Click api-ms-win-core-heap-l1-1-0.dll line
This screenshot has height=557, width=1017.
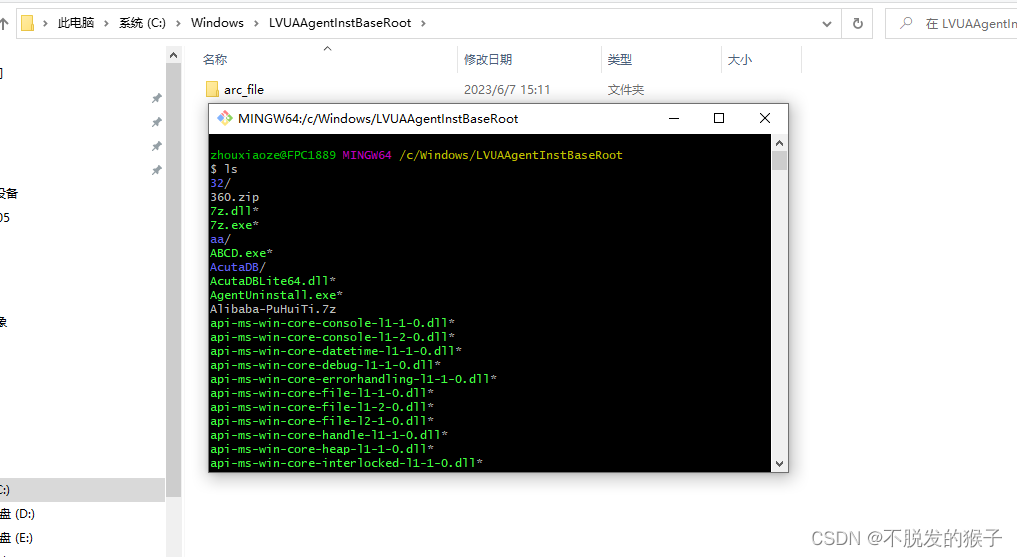pos(322,449)
